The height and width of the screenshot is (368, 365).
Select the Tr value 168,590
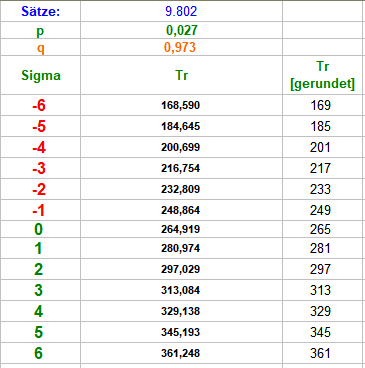click(181, 105)
